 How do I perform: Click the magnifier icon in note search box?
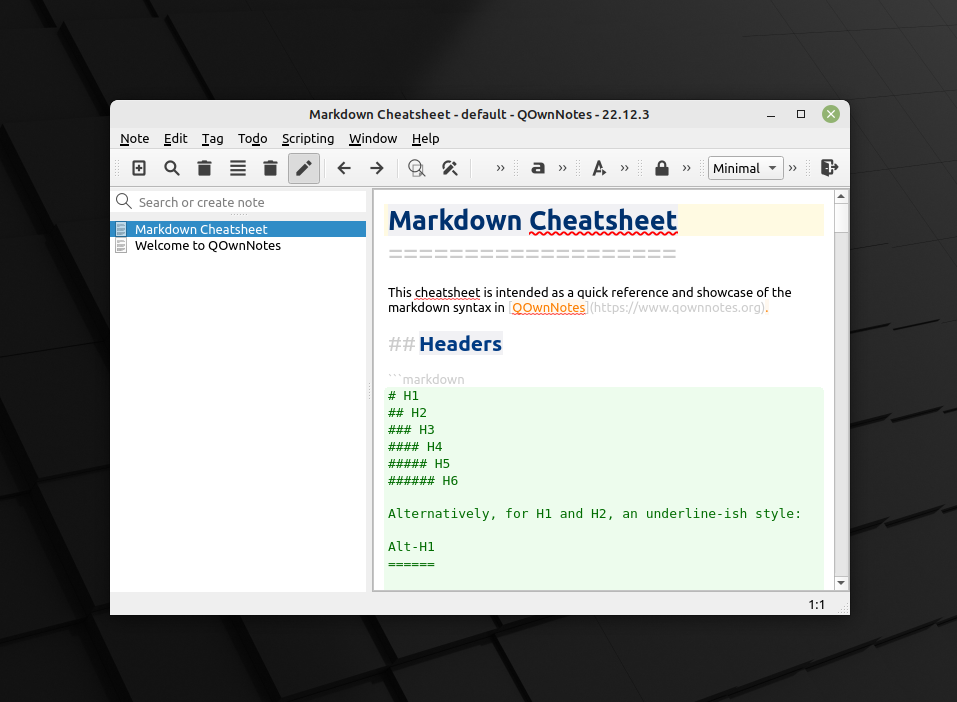(124, 201)
